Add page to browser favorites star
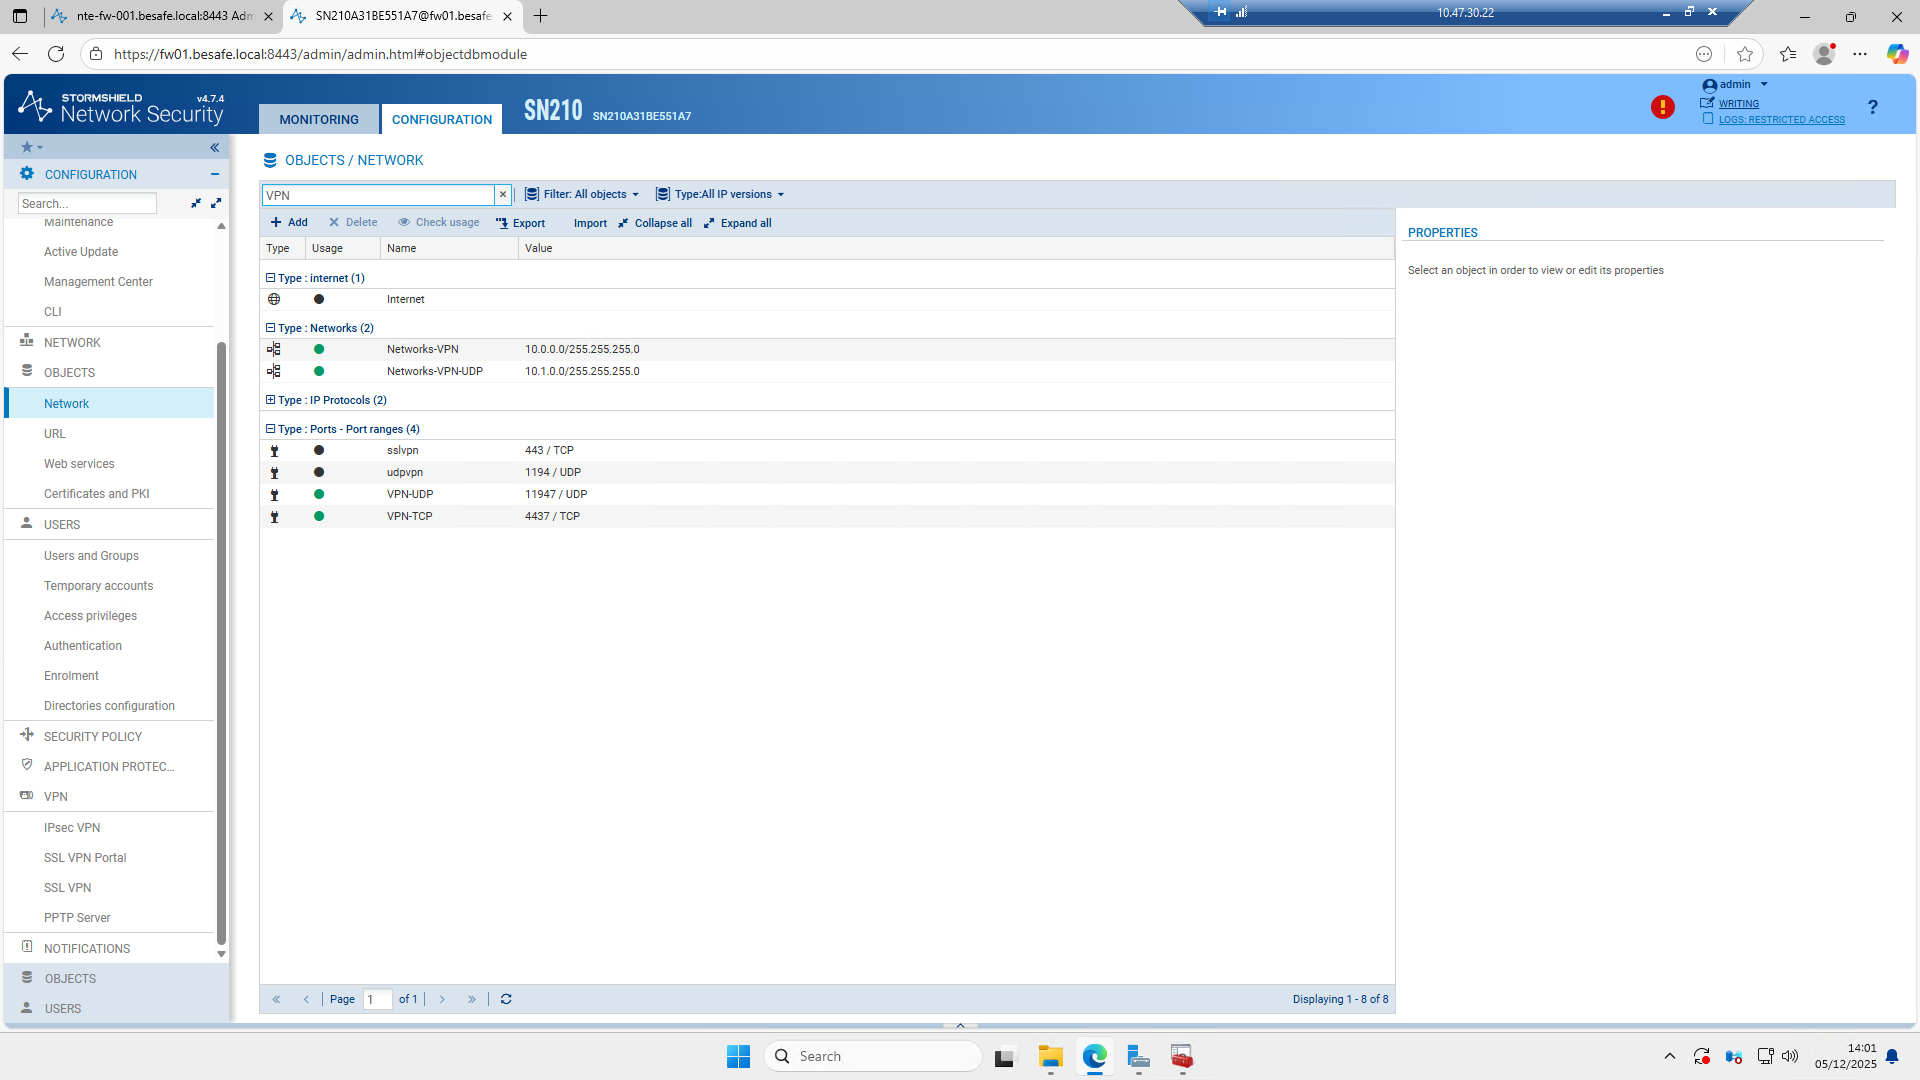 [1745, 54]
